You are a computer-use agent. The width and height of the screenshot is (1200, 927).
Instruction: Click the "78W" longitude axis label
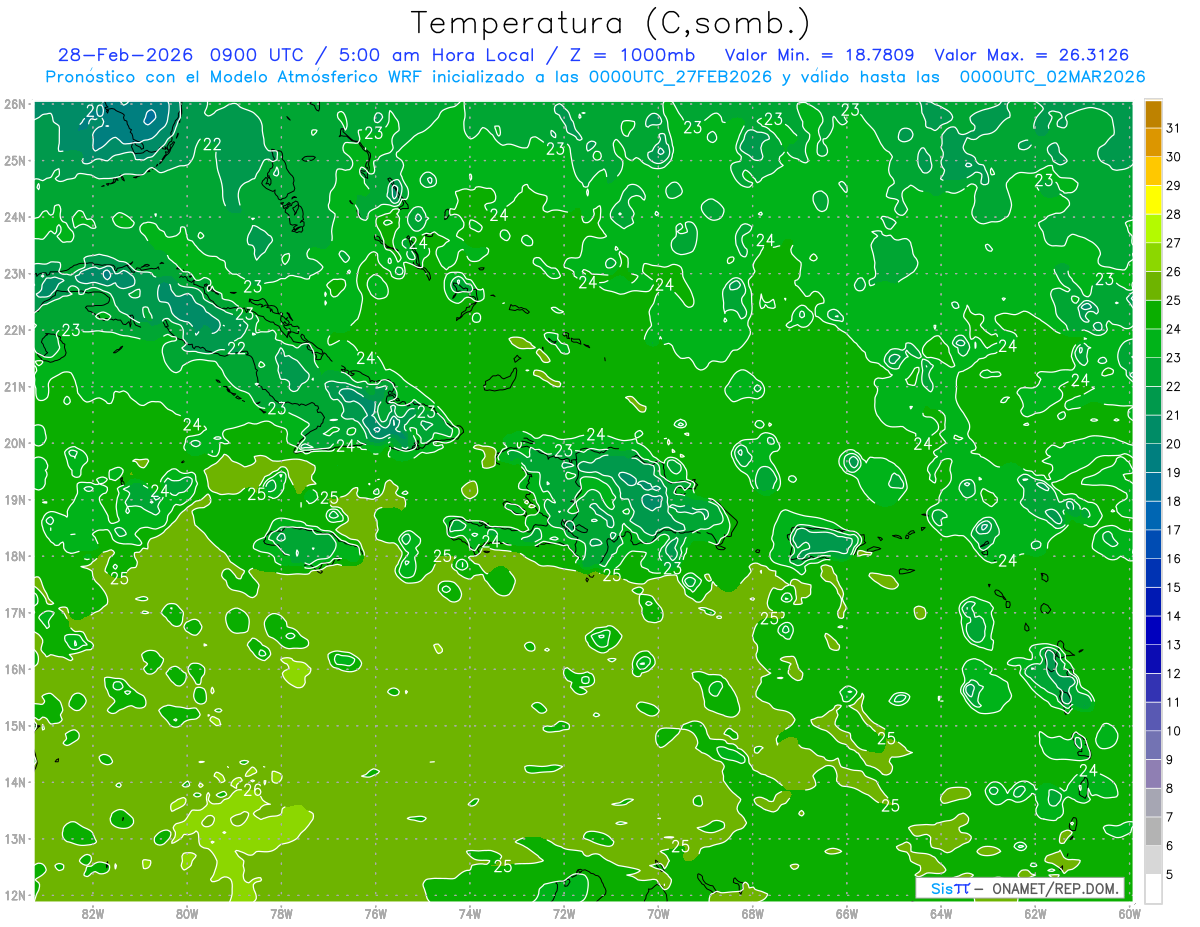tap(281, 912)
